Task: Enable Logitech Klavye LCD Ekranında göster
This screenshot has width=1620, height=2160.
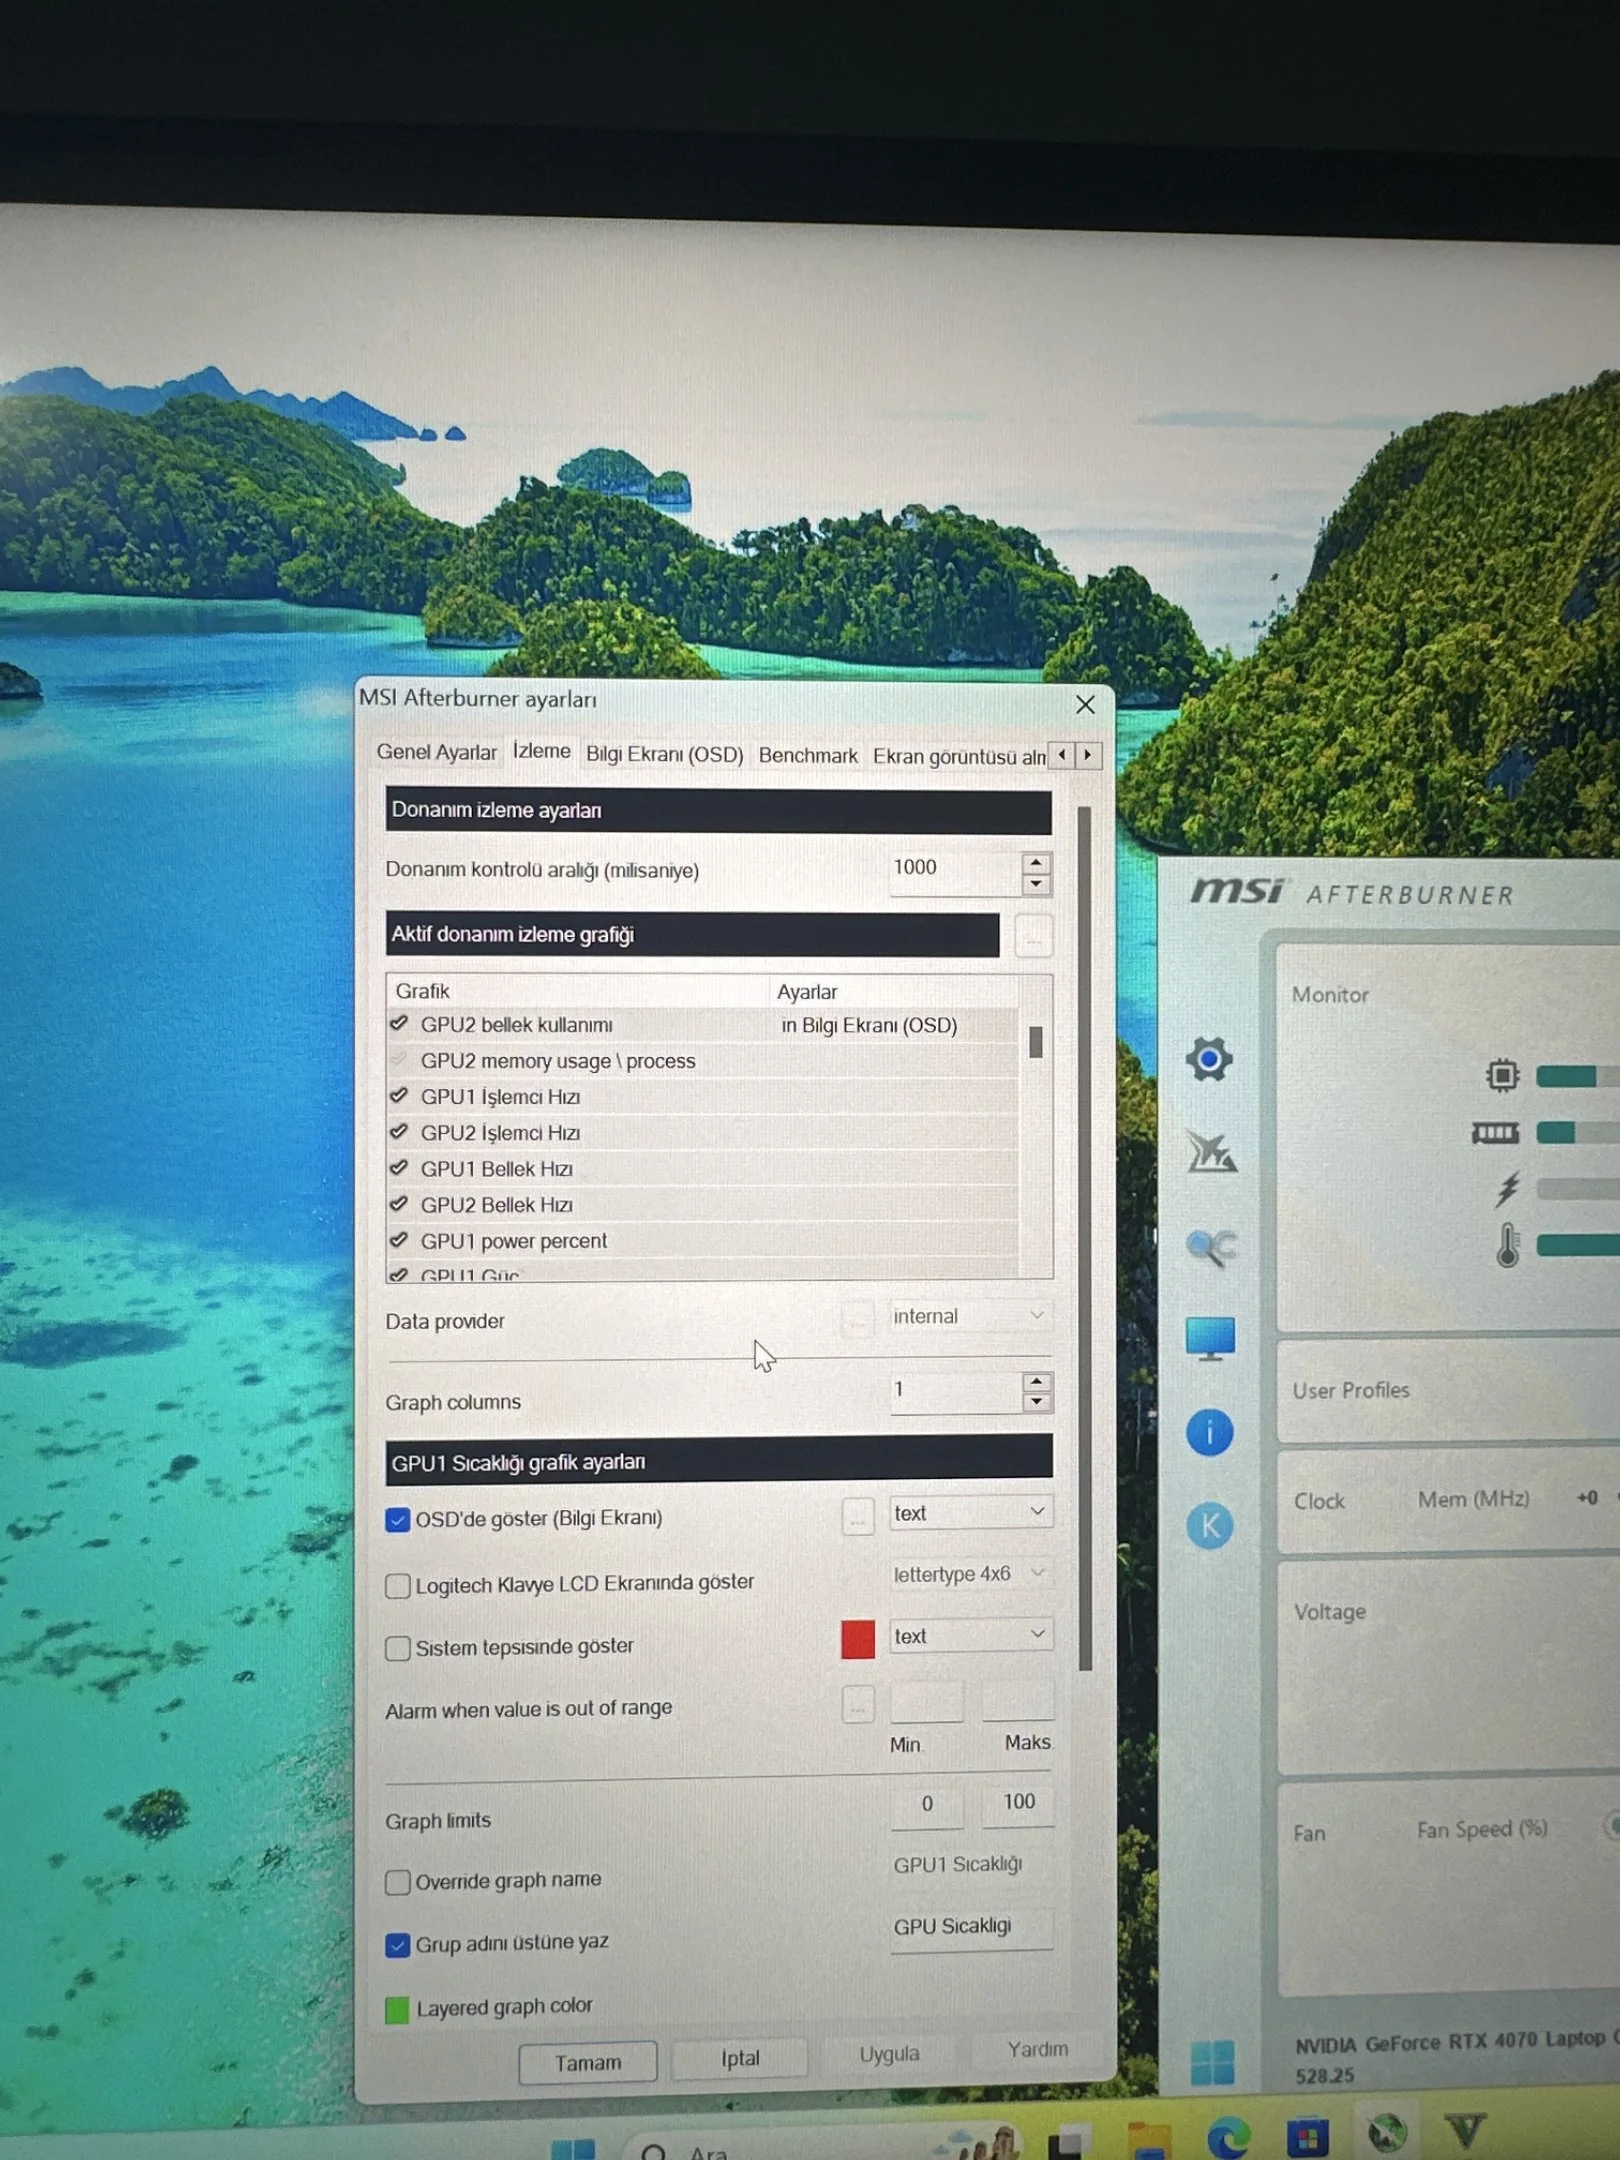Action: [x=397, y=1586]
